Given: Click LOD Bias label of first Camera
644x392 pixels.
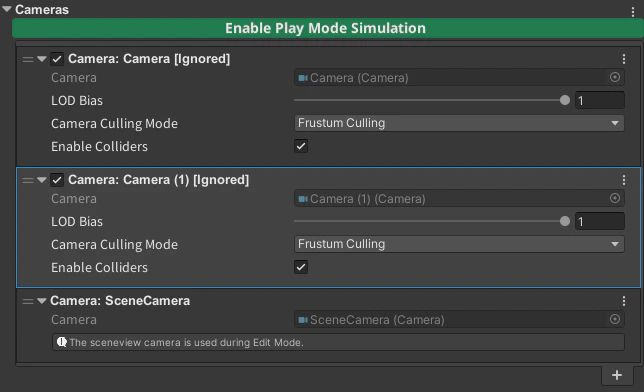Looking at the screenshot, I should tap(77, 101).
